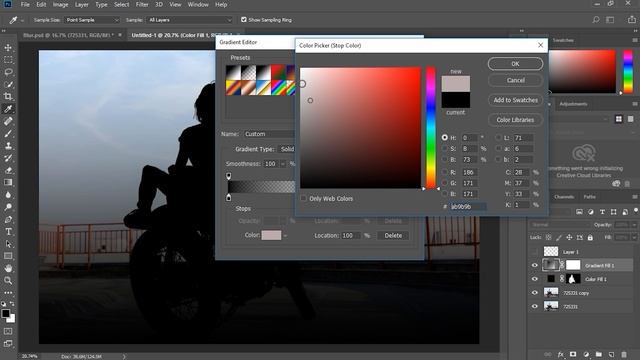Open Color Libraries button
Viewport: 640px width, 360px height.
click(516, 120)
